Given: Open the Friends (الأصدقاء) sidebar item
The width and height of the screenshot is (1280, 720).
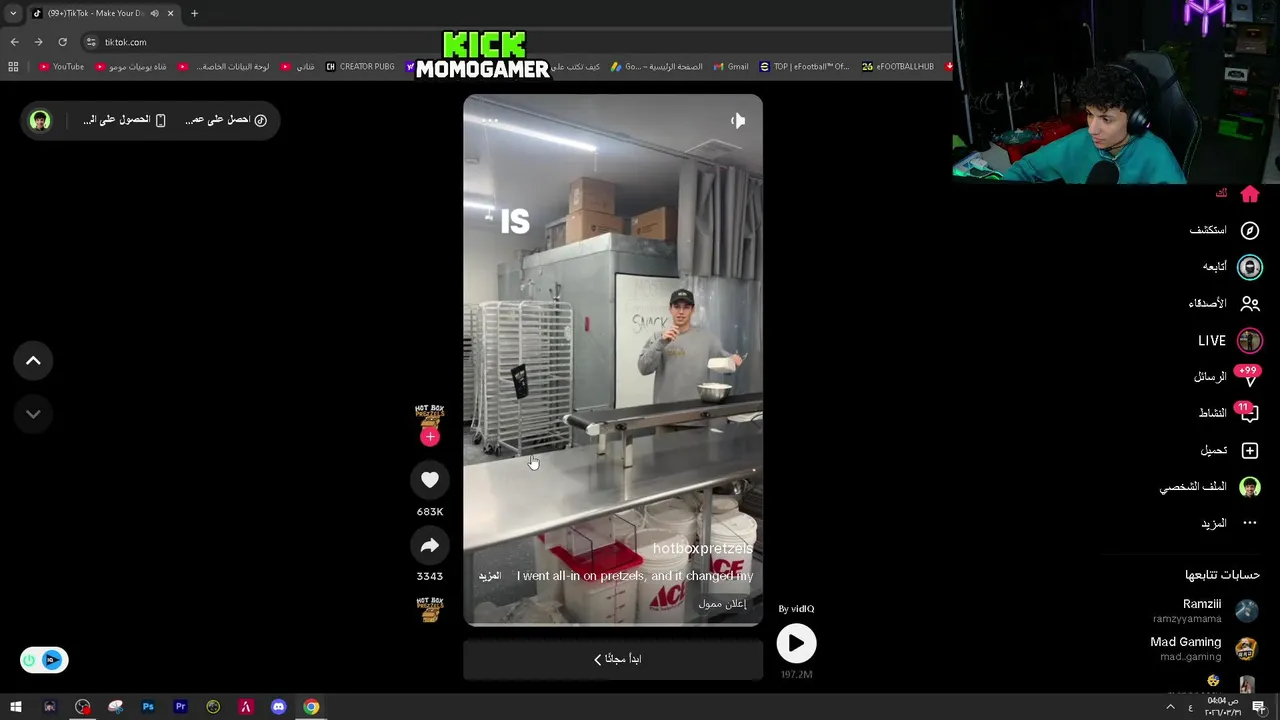Looking at the screenshot, I should coord(1223,303).
